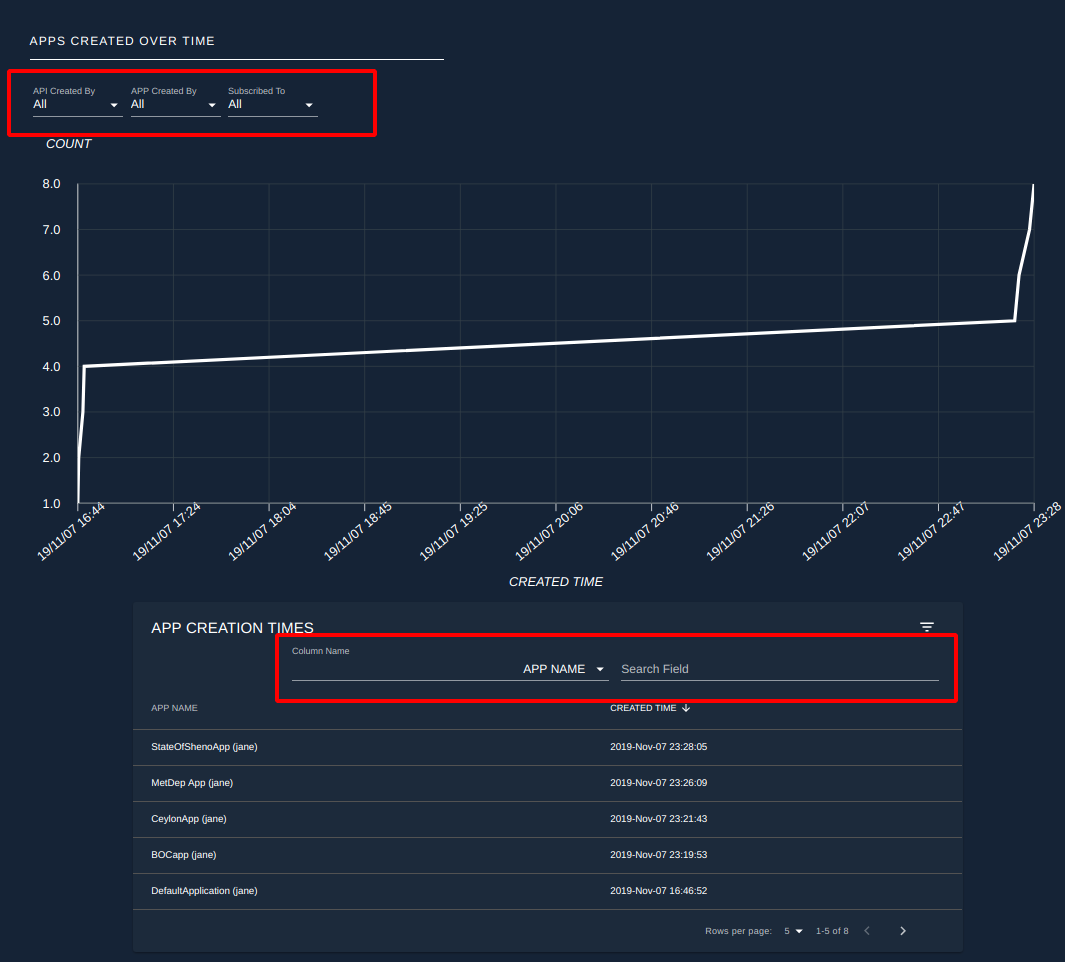1065x962 pixels.
Task: Go to next page arrow
Action: (903, 931)
